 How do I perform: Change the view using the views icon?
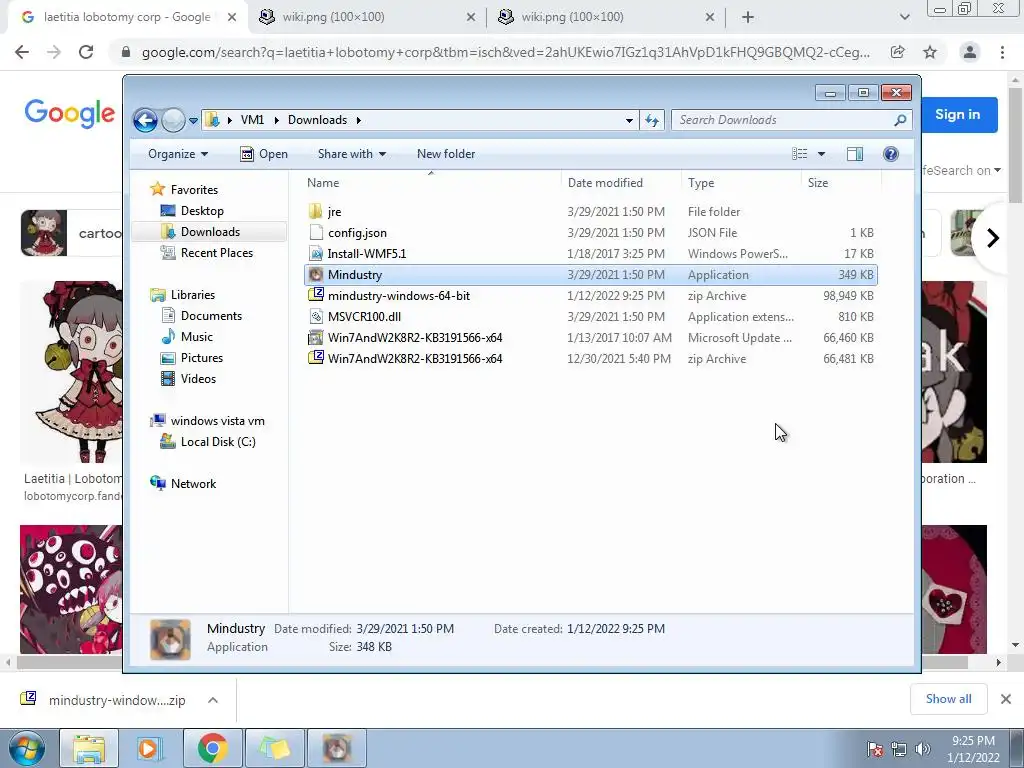[799, 154]
